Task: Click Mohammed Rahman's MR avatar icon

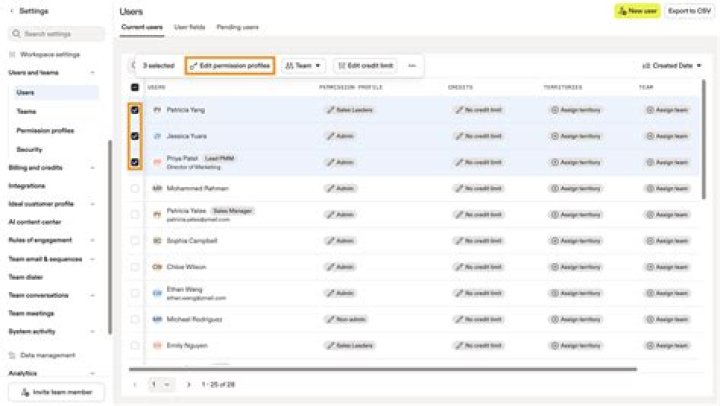Action: (x=157, y=188)
